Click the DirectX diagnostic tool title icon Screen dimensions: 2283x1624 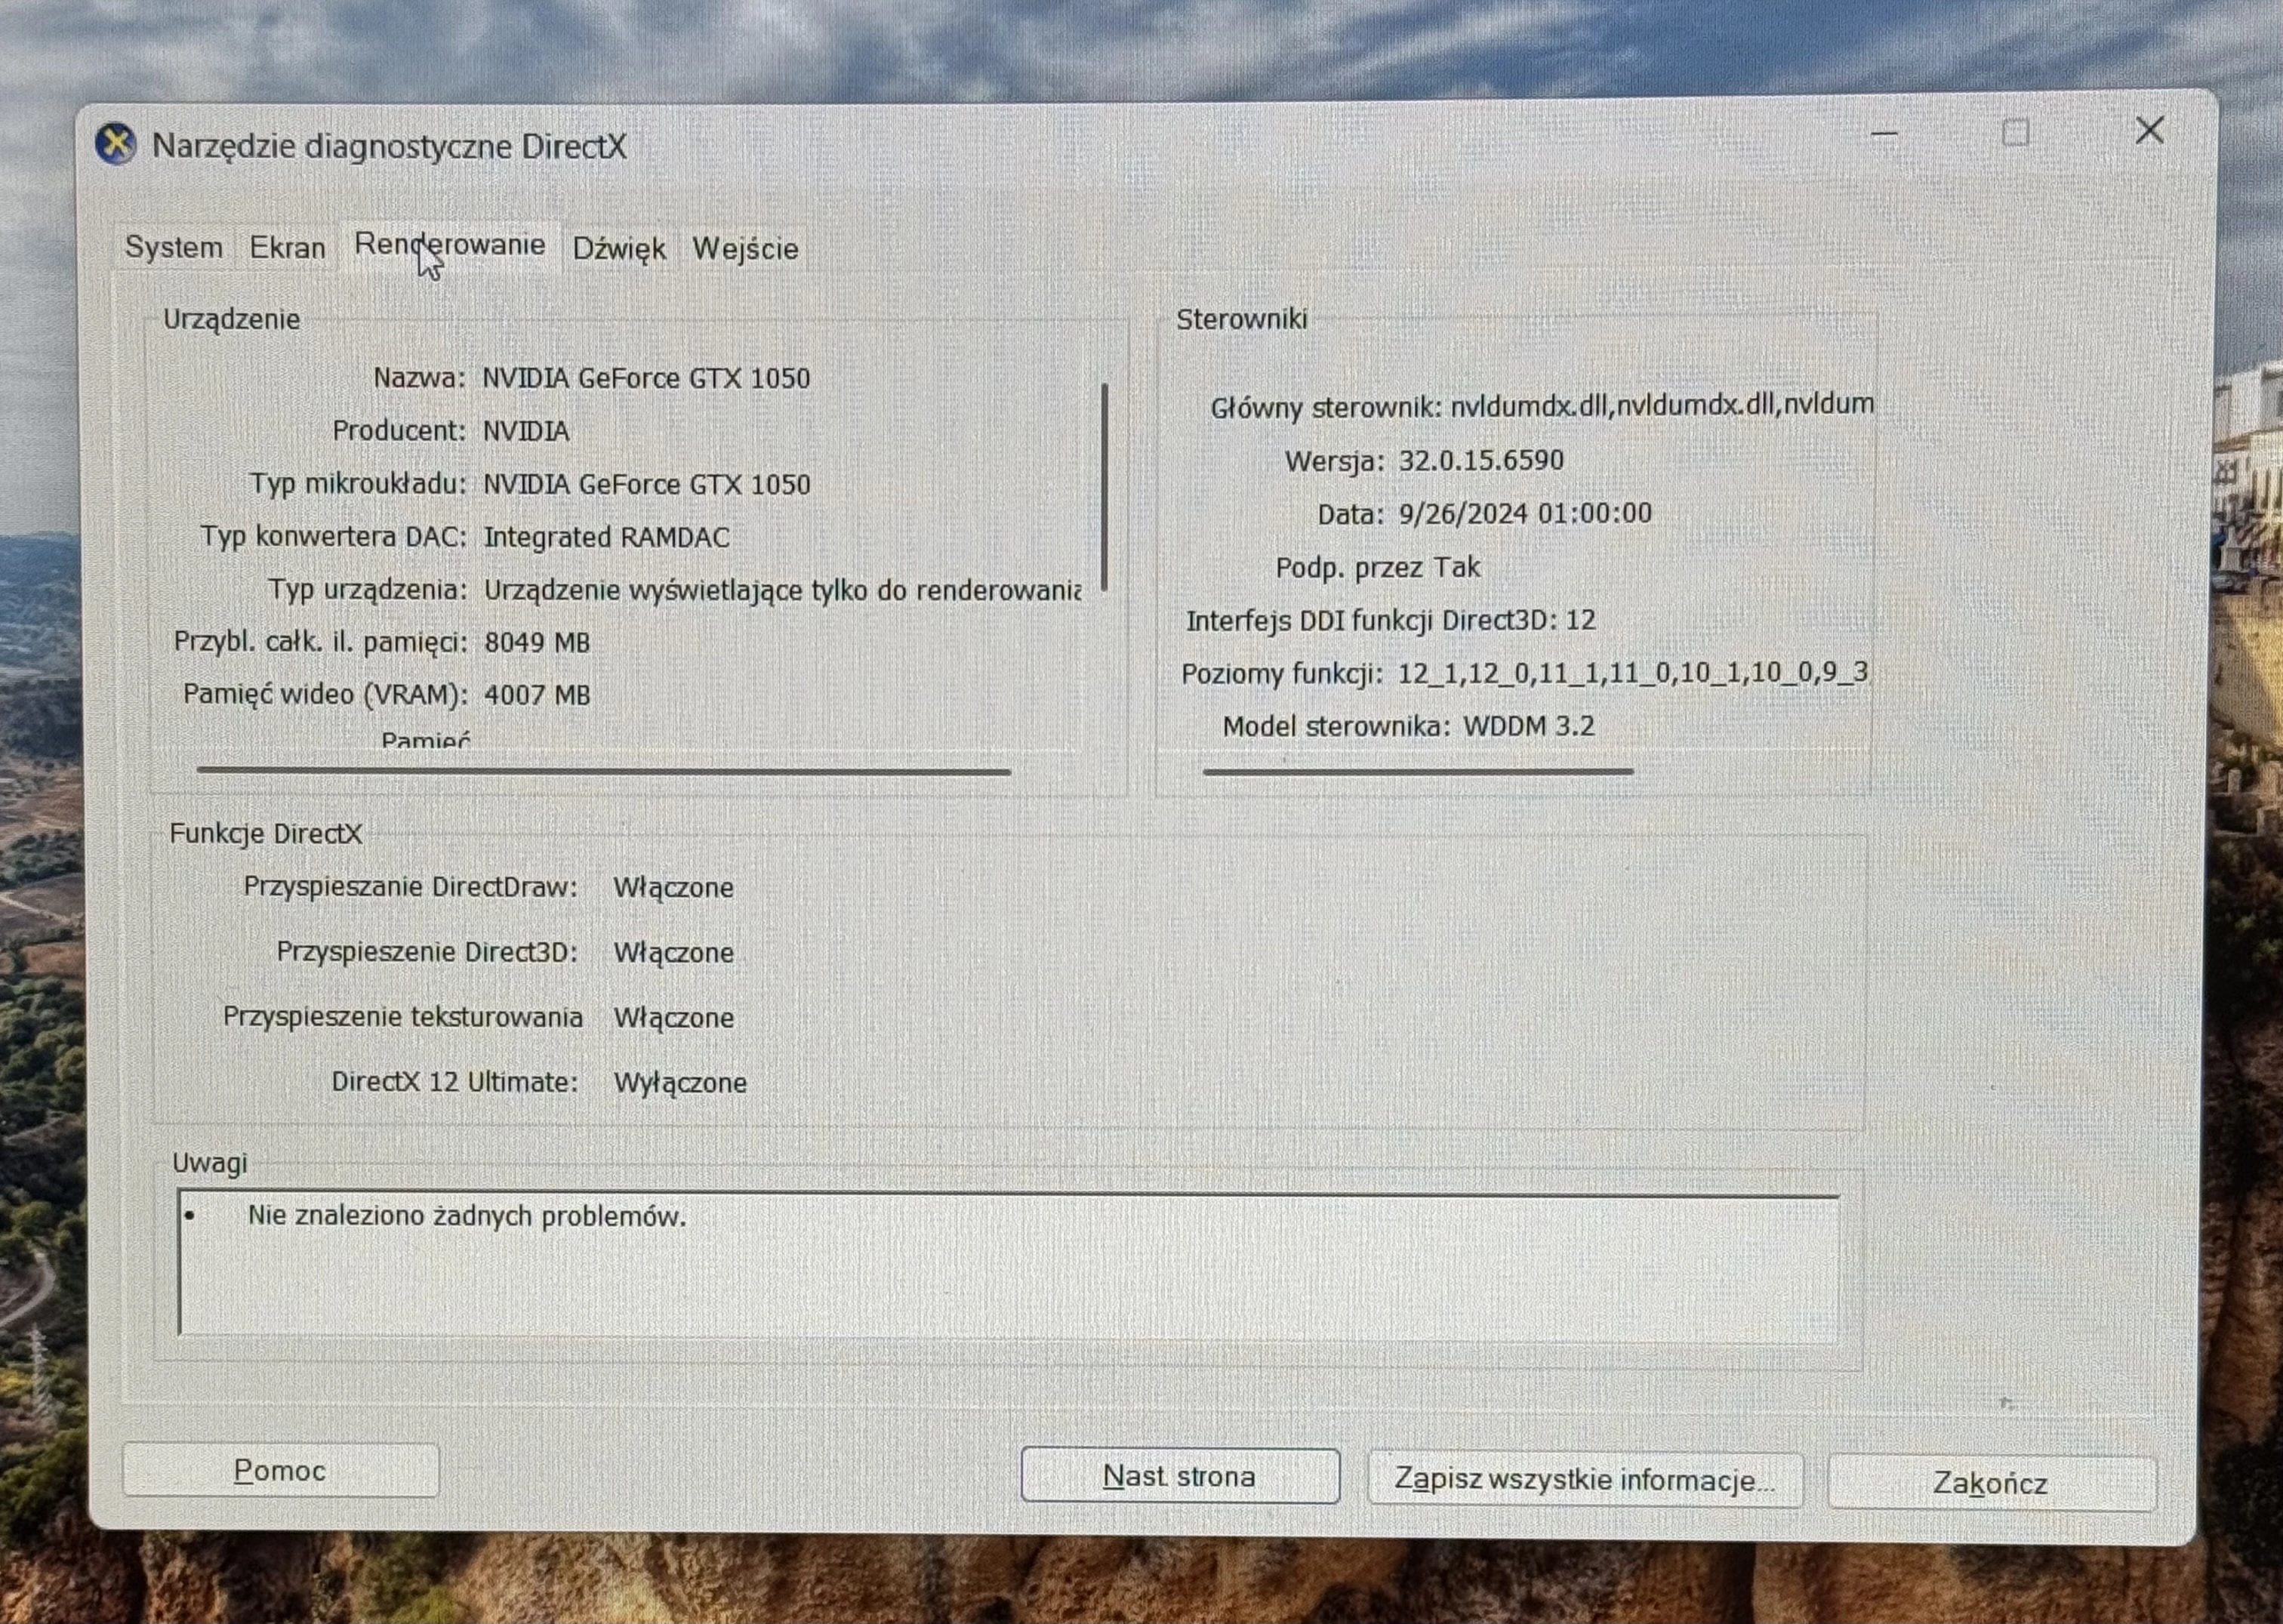click(x=116, y=145)
